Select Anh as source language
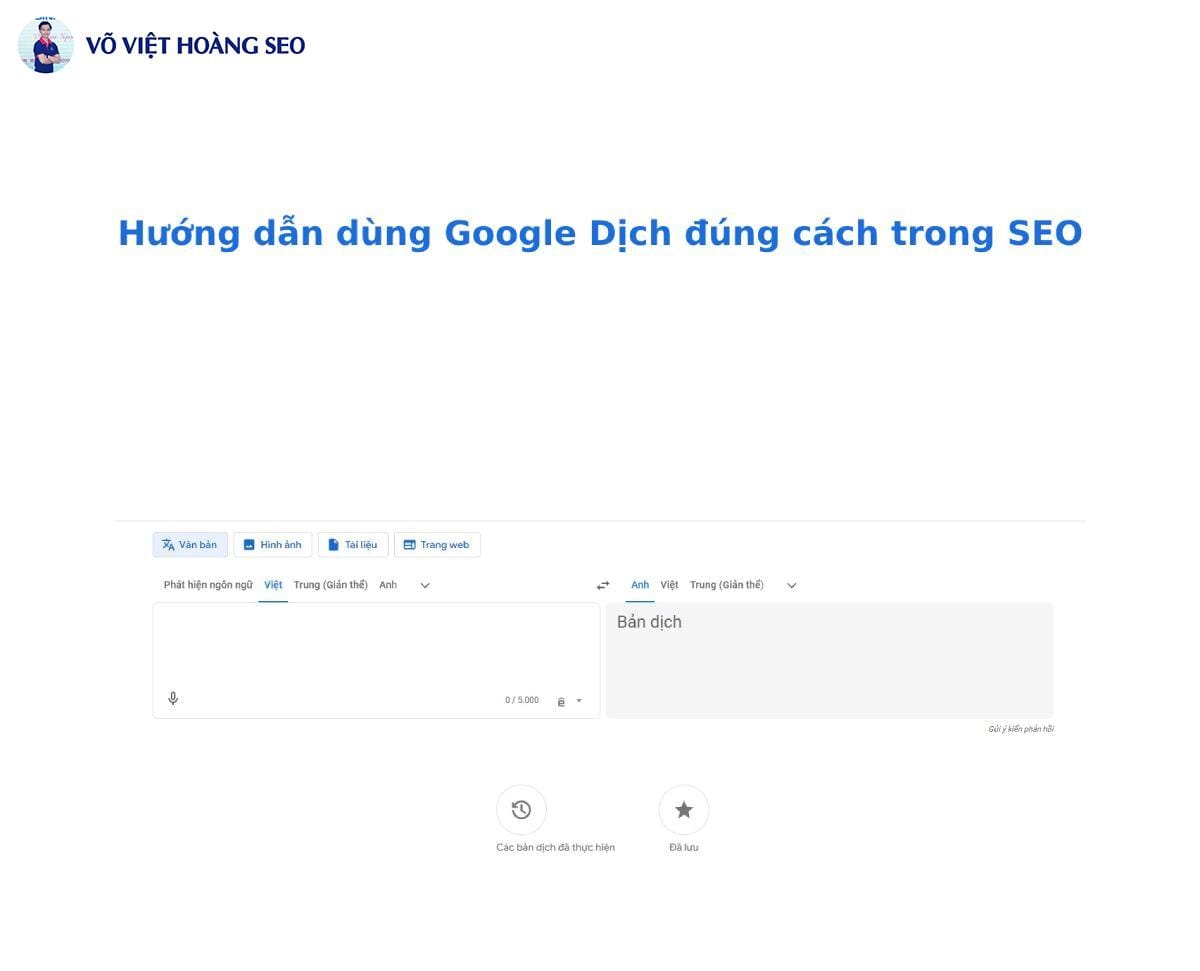 pyautogui.click(x=388, y=585)
